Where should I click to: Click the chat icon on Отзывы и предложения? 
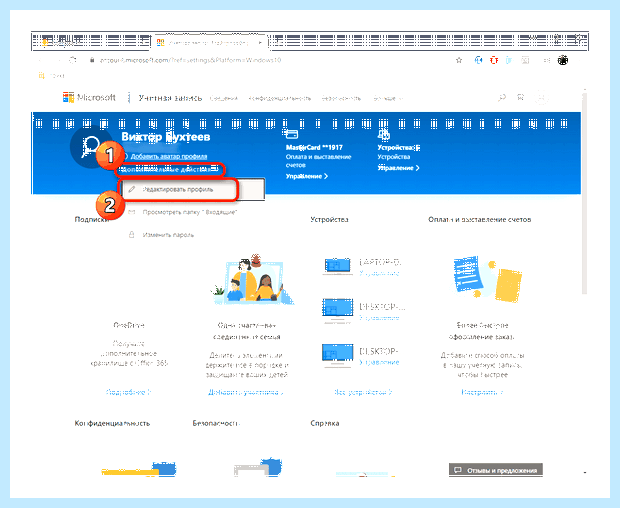pyautogui.click(x=458, y=470)
